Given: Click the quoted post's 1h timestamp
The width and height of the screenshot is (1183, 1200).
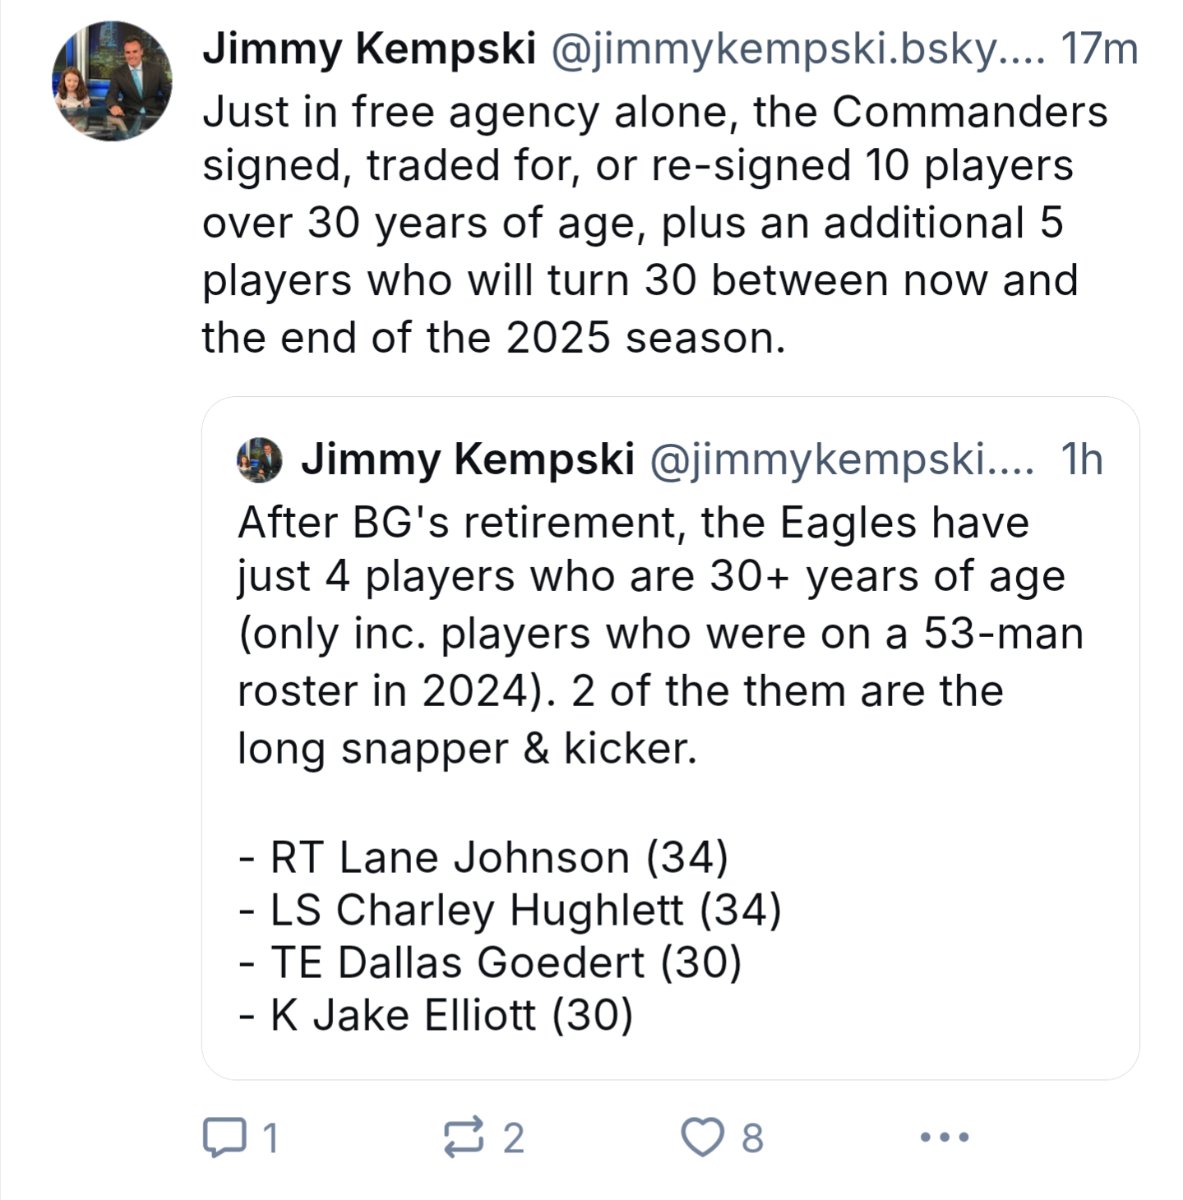Looking at the screenshot, I should click(x=1082, y=460).
